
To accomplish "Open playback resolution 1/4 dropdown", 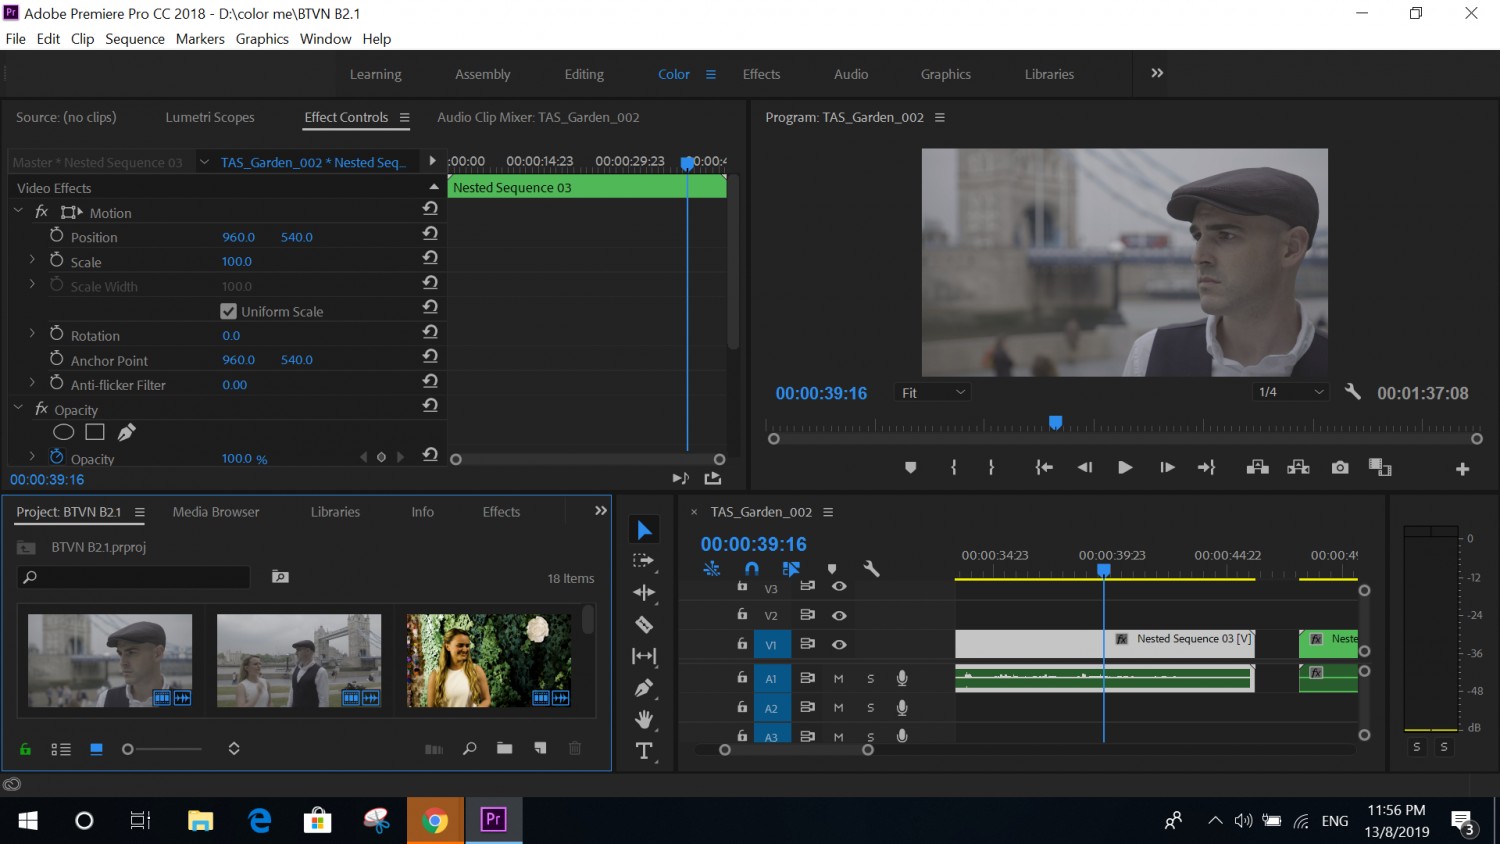I will click(1291, 392).
